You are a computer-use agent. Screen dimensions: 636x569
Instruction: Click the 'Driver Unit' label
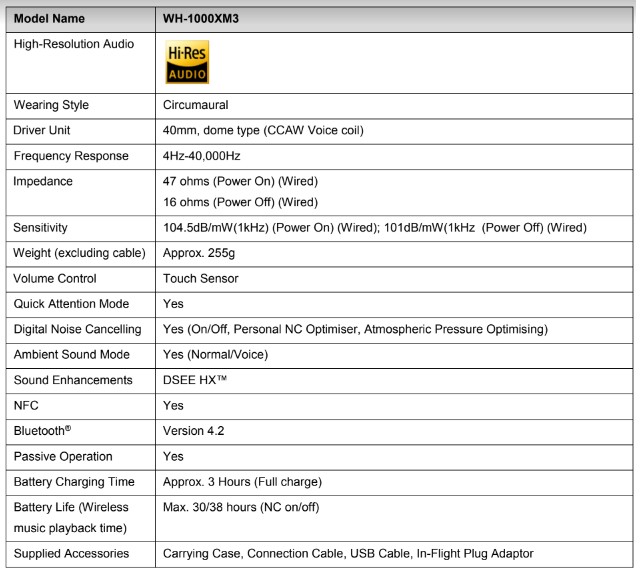[42, 130]
